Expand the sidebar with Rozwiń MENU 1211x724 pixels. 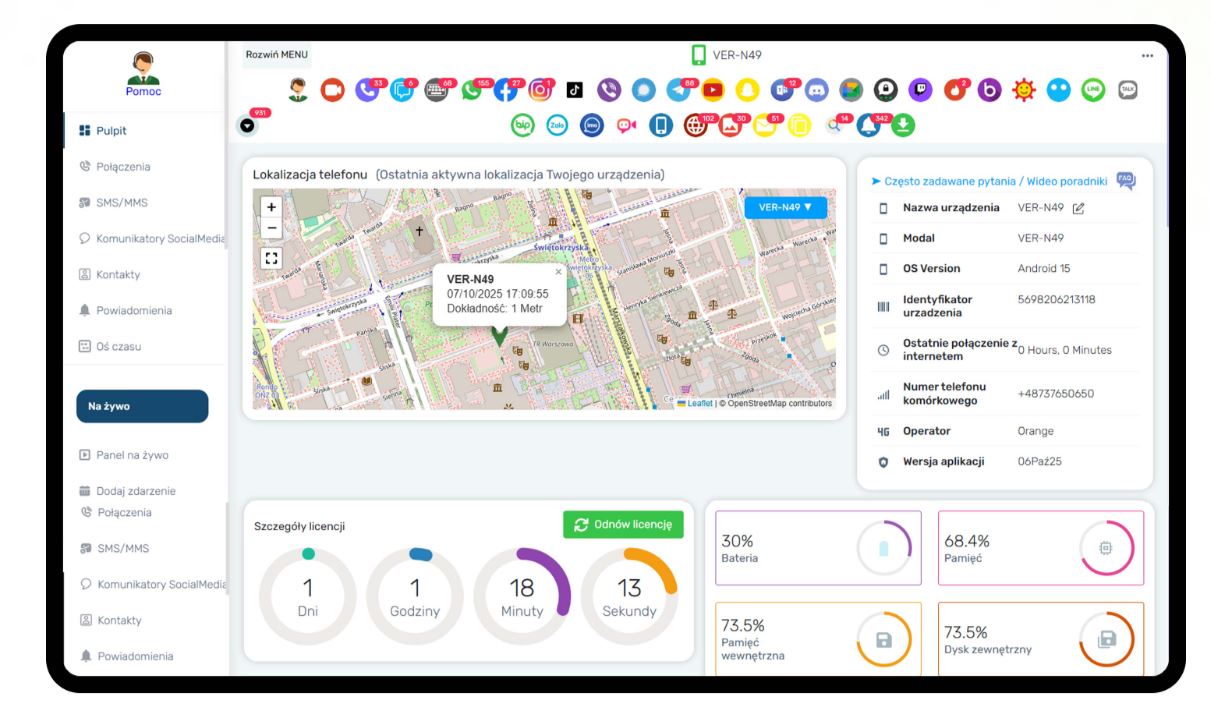pyautogui.click(x=277, y=54)
